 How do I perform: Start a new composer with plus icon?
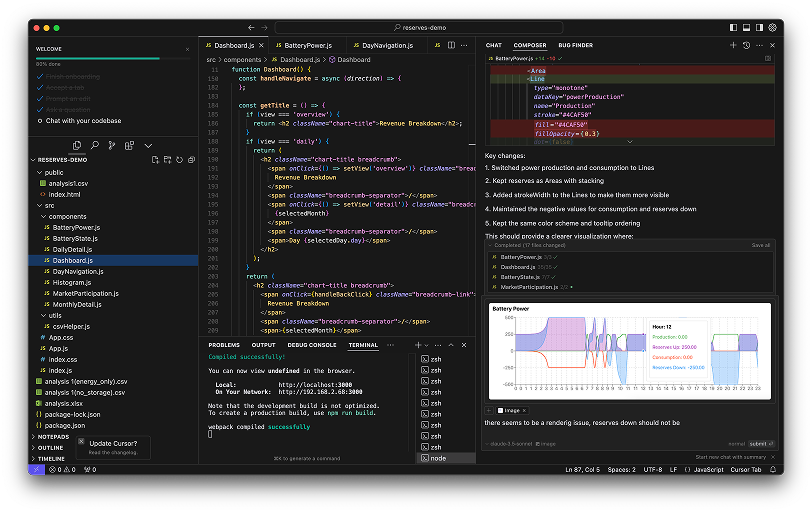click(x=733, y=45)
